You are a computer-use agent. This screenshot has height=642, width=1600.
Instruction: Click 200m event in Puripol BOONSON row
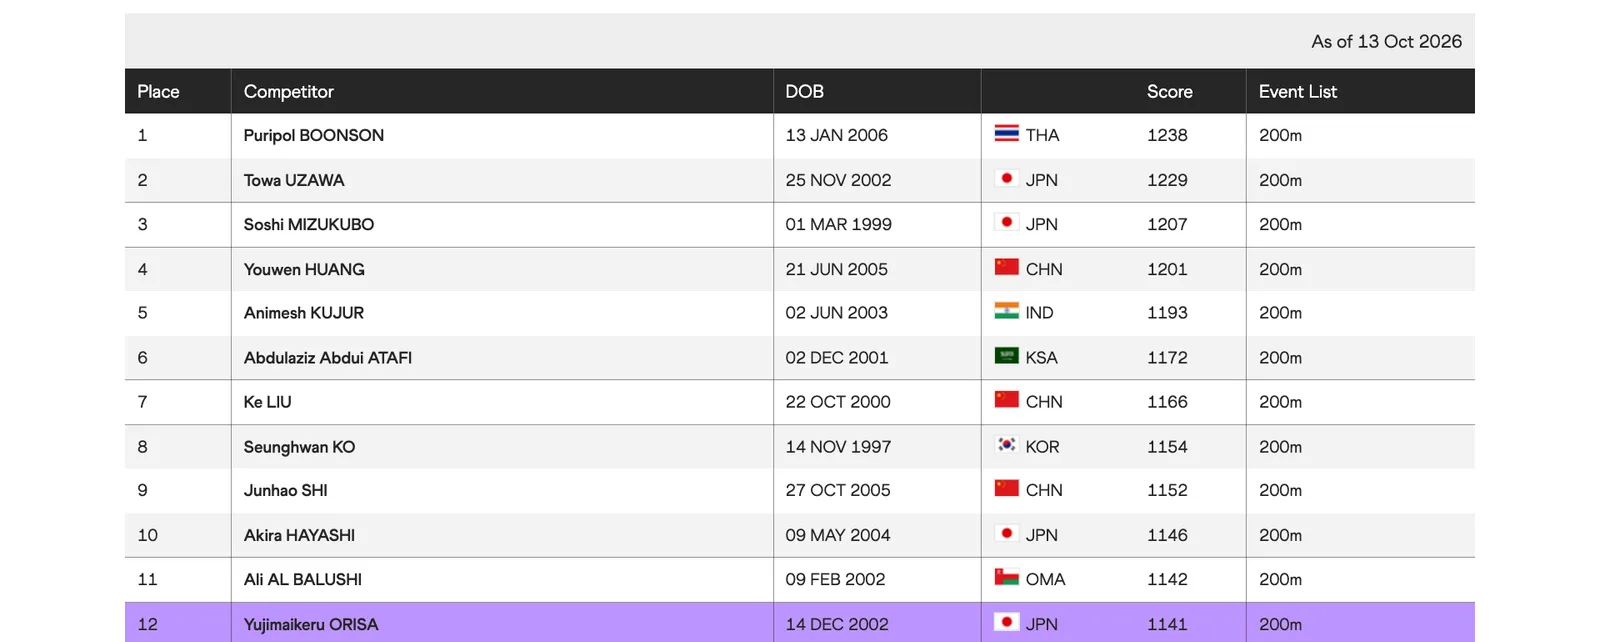(1280, 135)
